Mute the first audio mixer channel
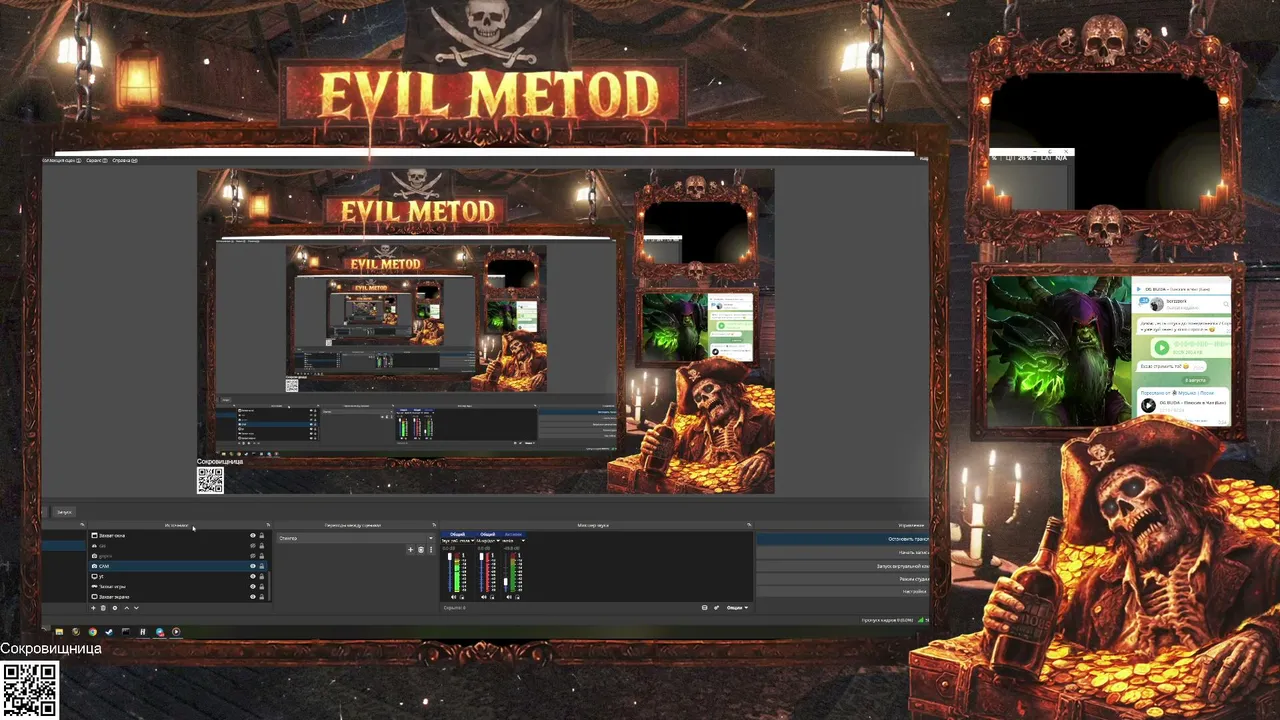The height and width of the screenshot is (720, 1280). coord(454,597)
